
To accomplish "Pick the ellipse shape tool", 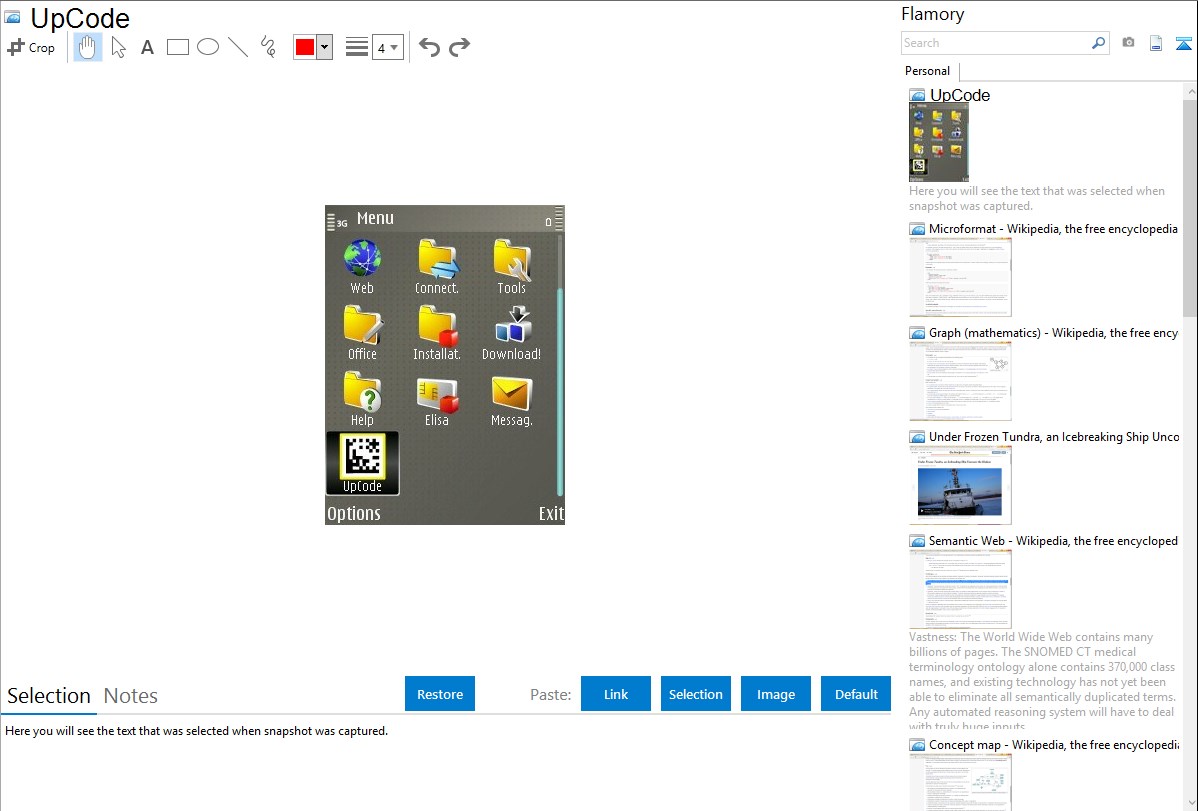I will point(208,47).
